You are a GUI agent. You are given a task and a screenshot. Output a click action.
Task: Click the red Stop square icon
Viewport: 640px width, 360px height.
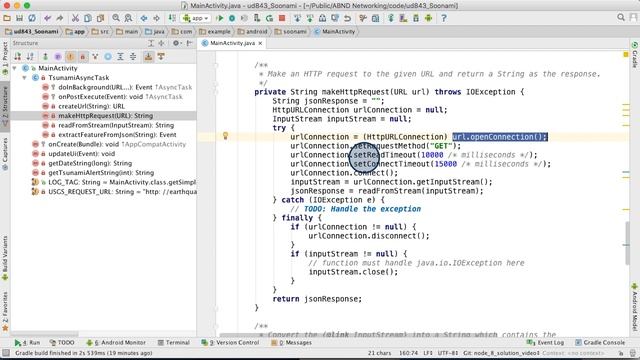click(x=282, y=18)
